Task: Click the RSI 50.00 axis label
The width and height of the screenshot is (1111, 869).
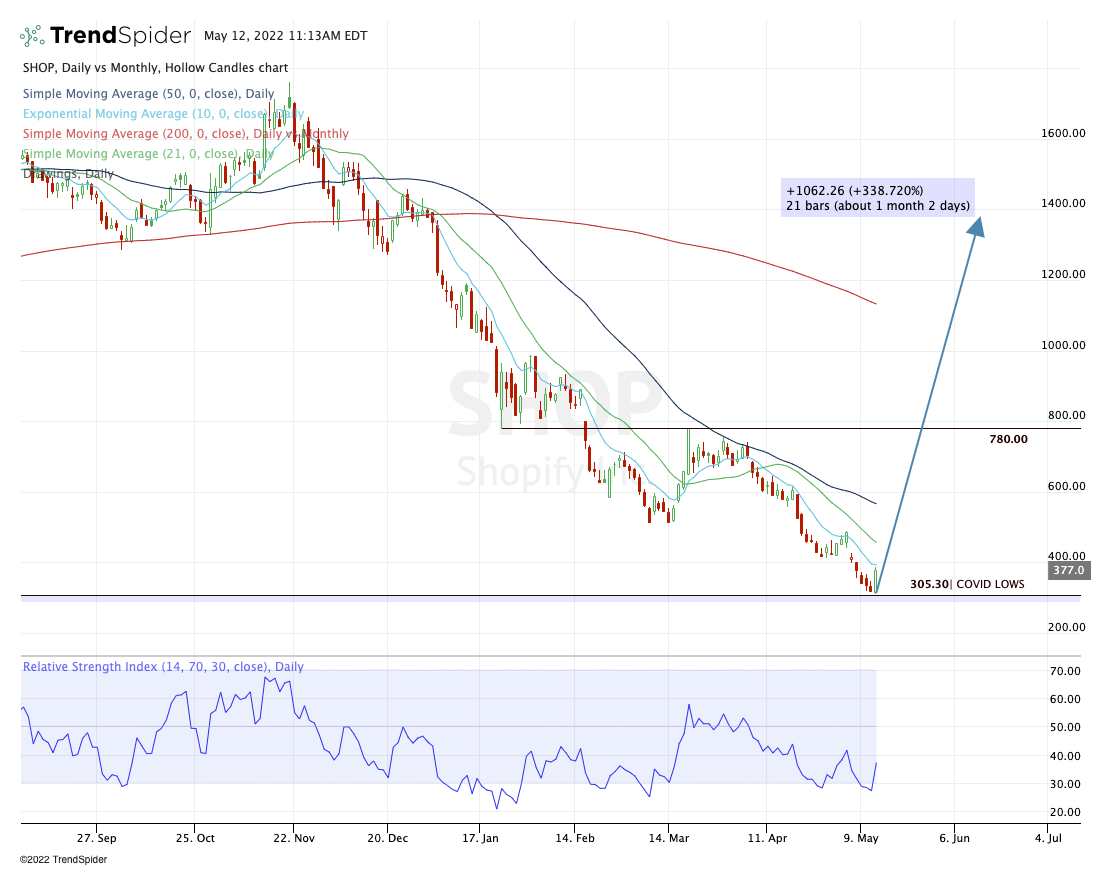Action: point(1065,727)
